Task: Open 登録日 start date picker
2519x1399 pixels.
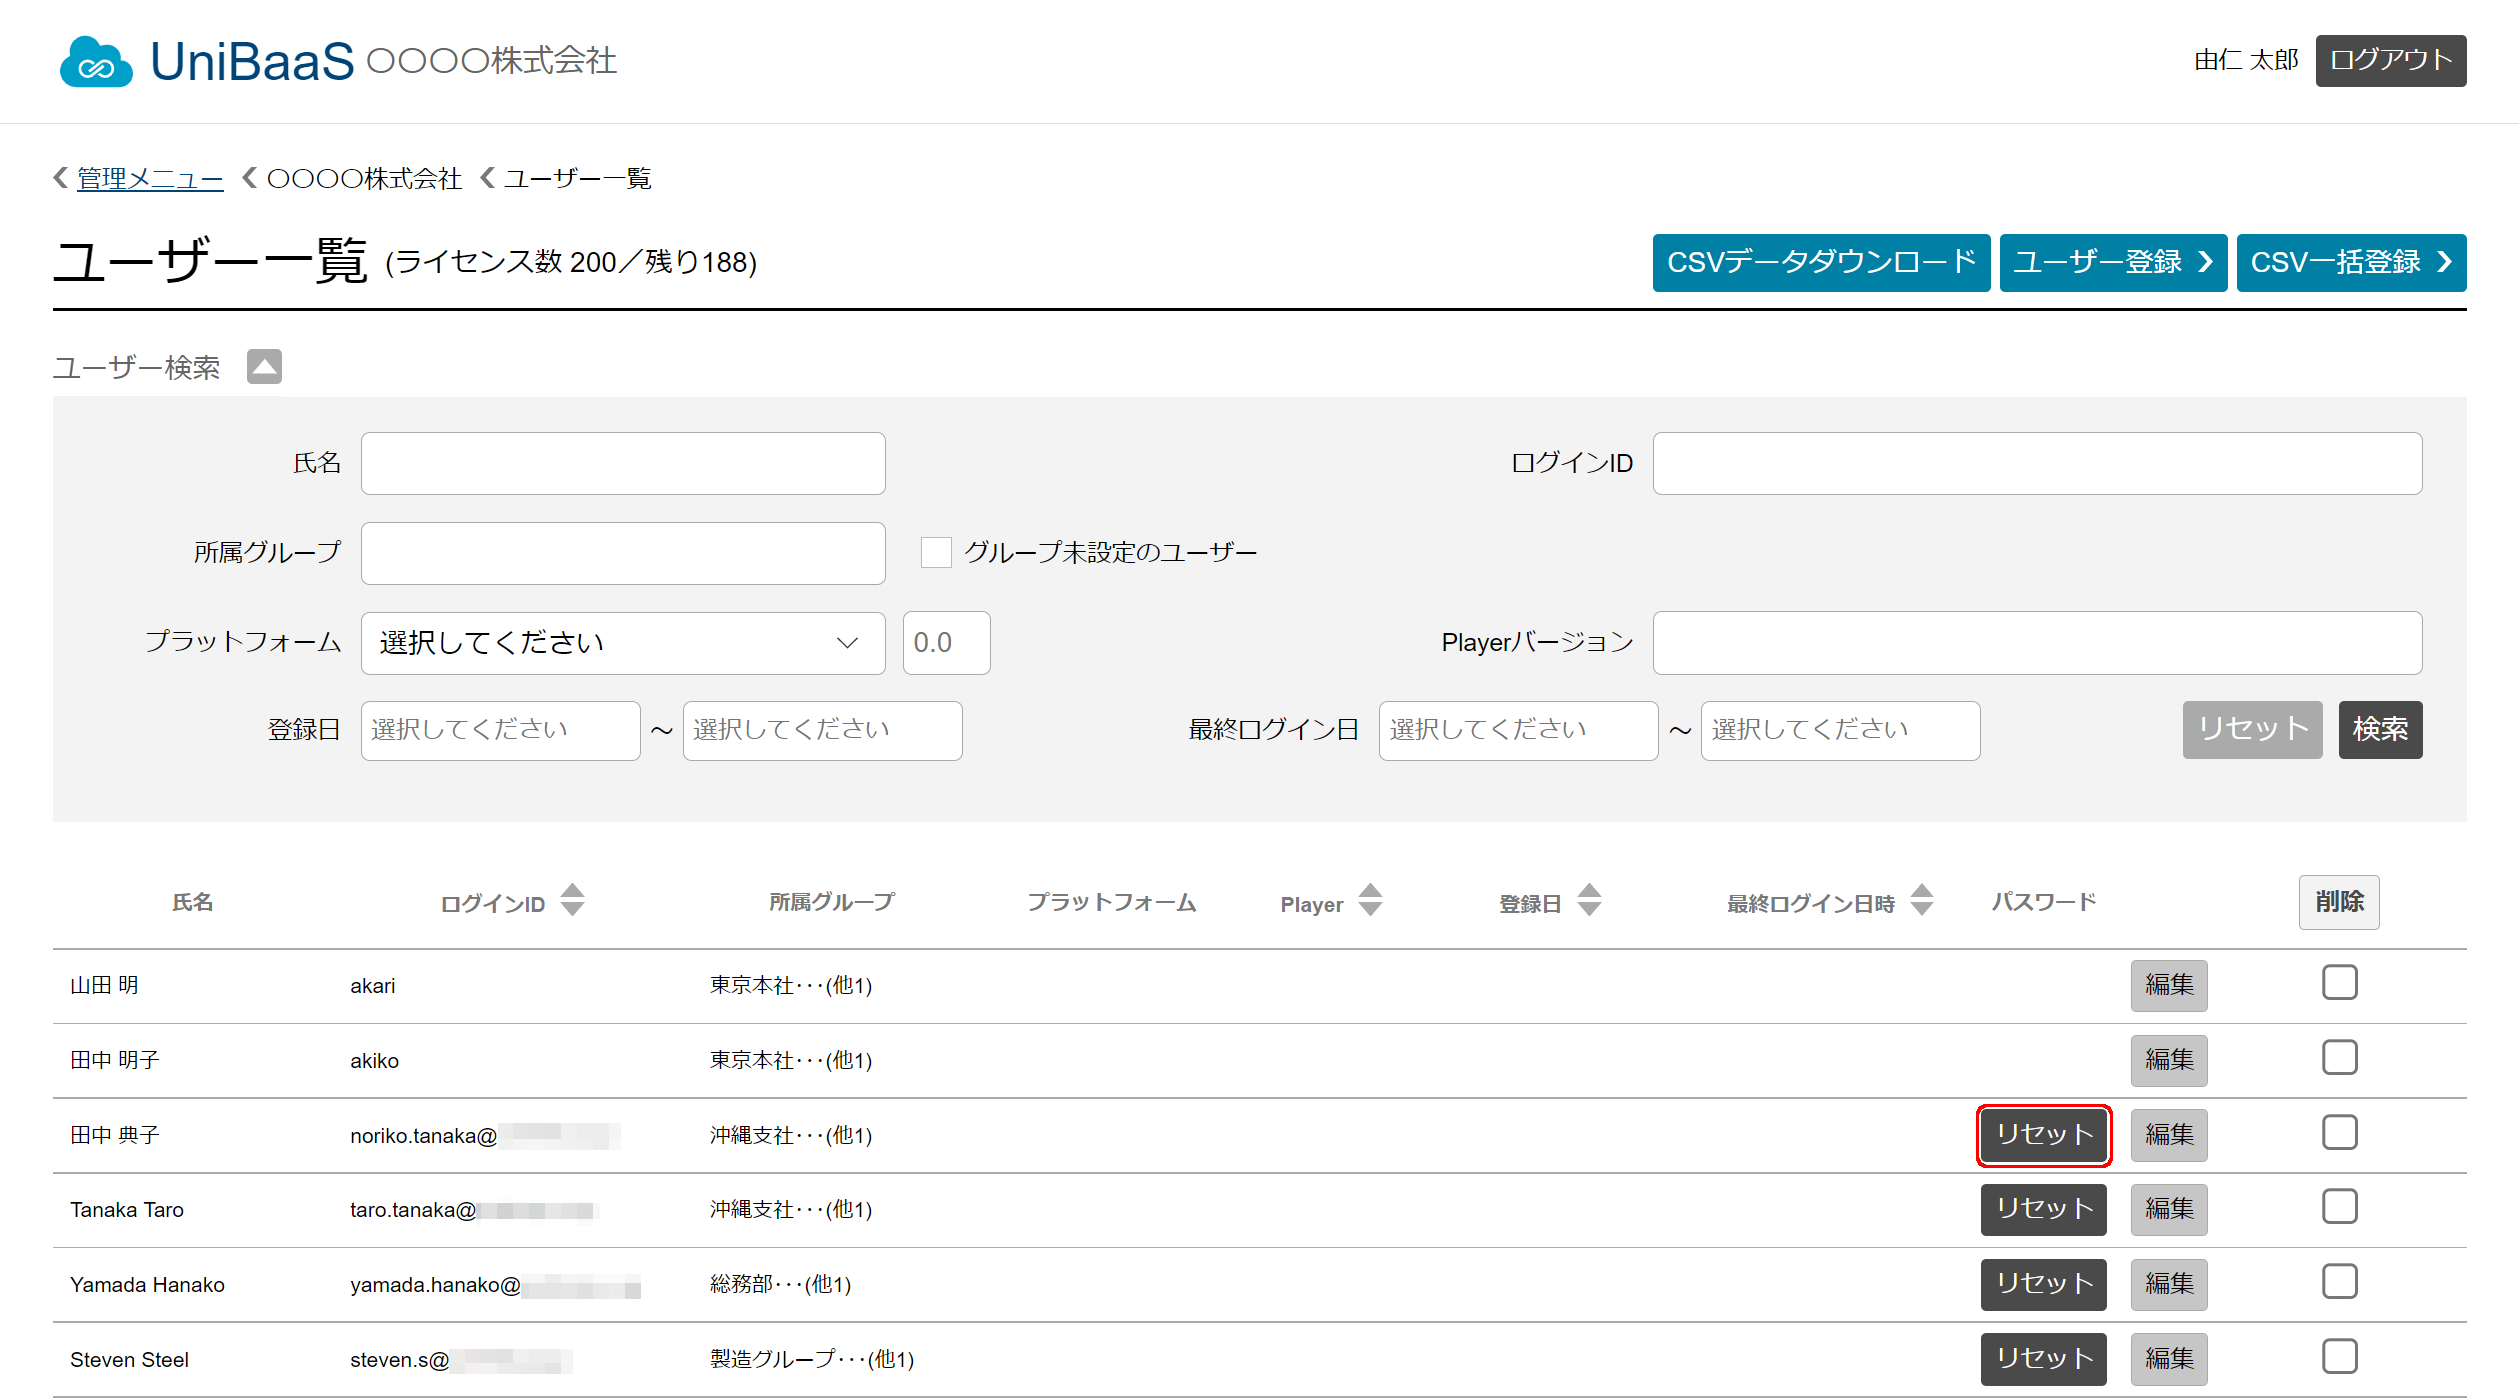Action: point(500,731)
